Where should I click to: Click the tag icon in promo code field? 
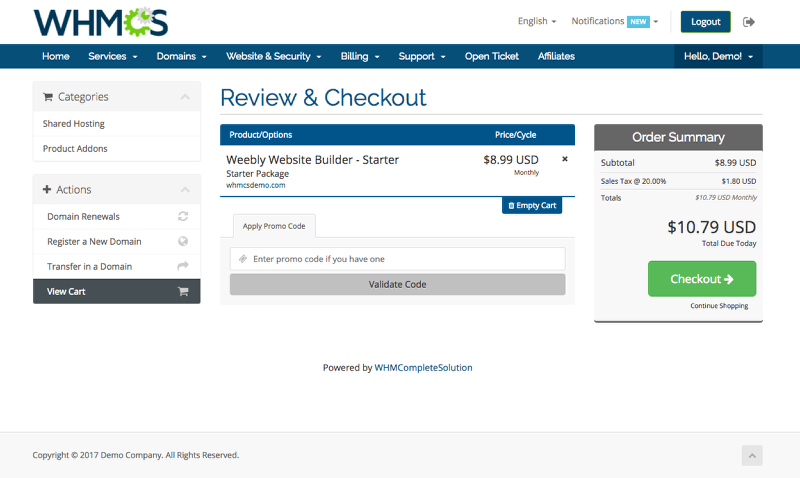click(x=243, y=259)
